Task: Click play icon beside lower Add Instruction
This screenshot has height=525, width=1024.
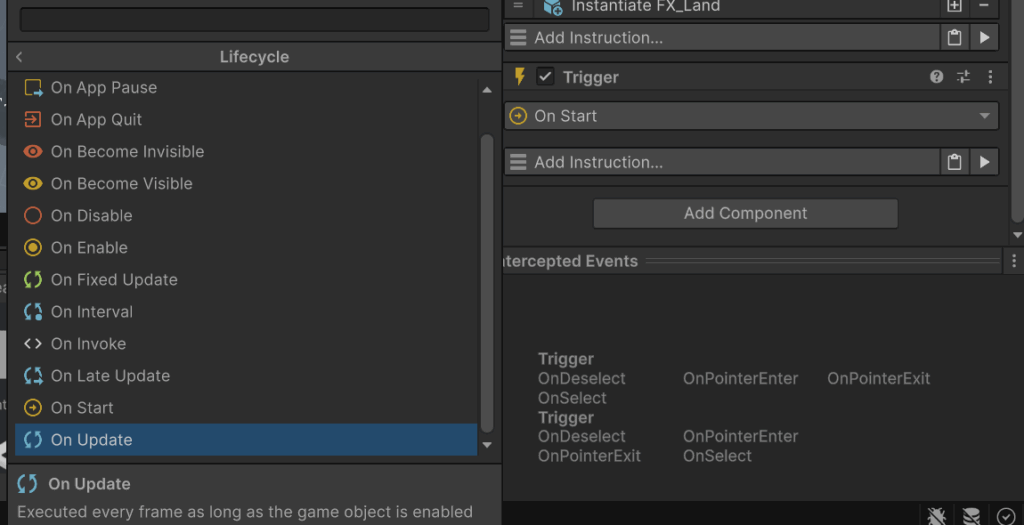Action: 984,162
